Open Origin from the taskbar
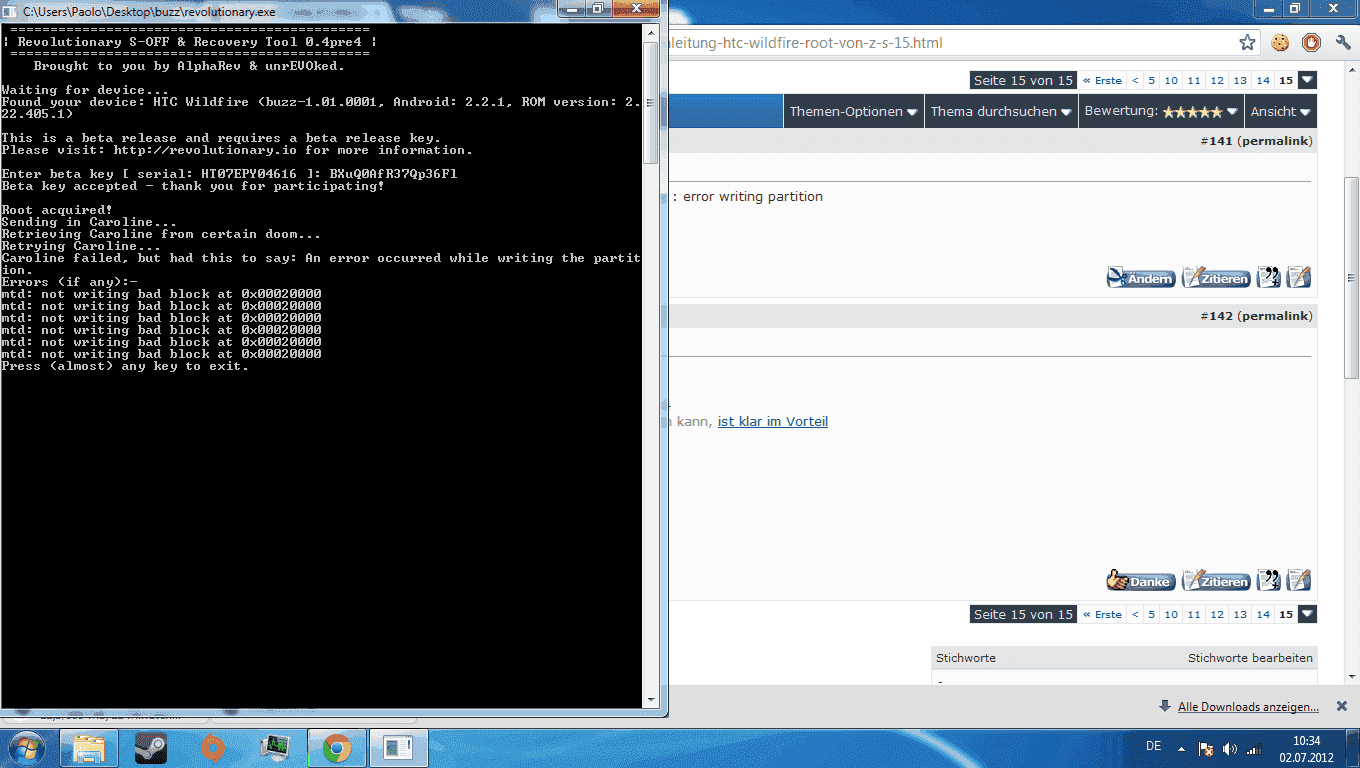Viewport: 1360px width, 768px height. coord(212,747)
